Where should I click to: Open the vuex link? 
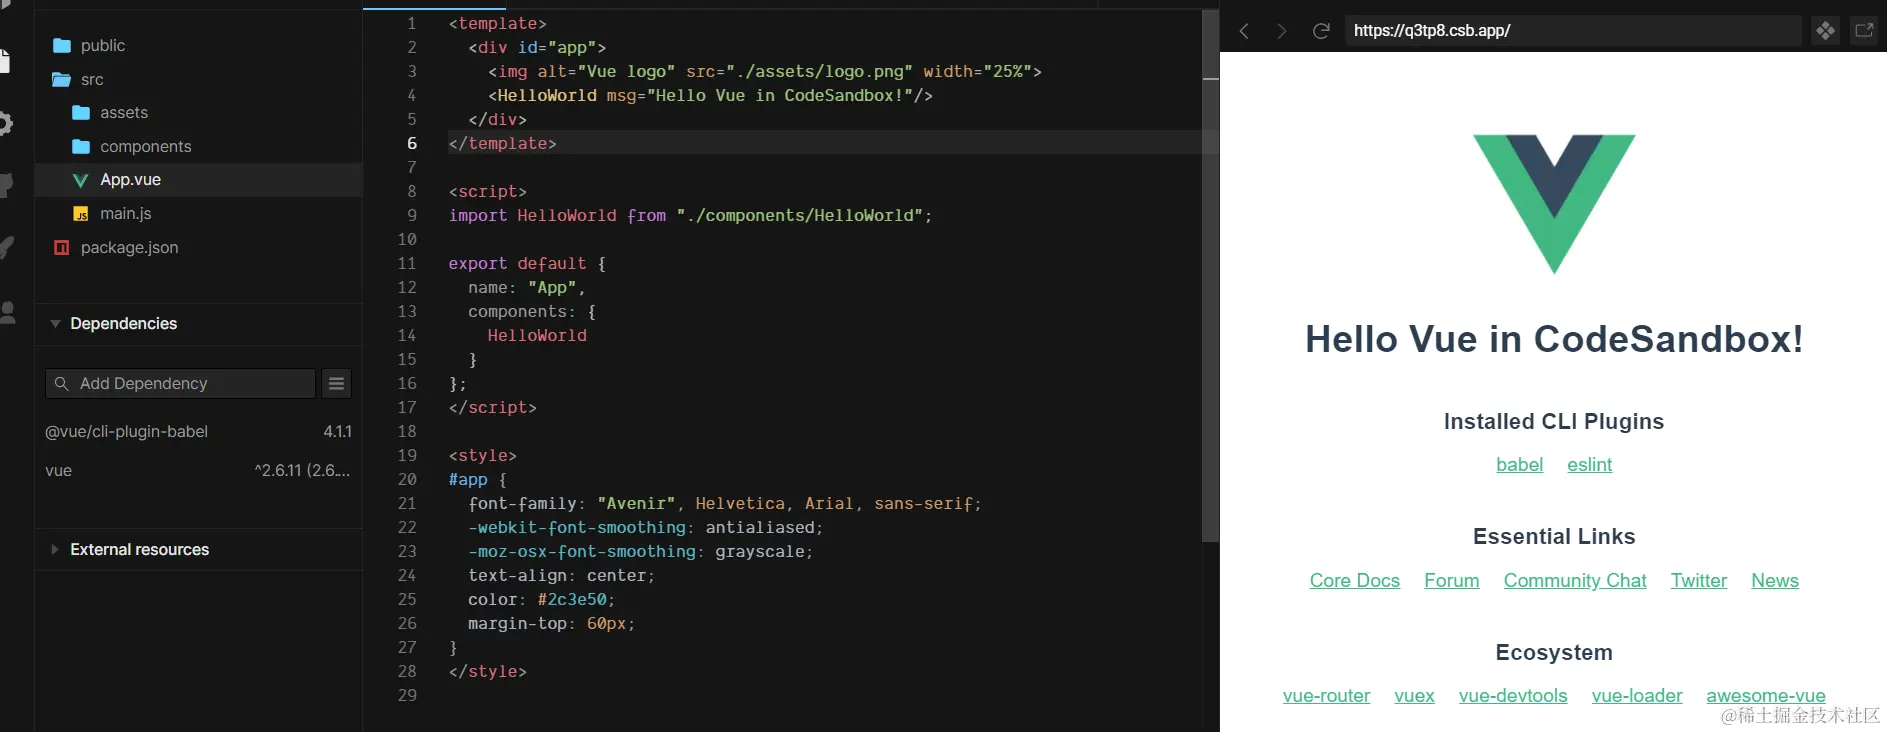tap(1414, 696)
